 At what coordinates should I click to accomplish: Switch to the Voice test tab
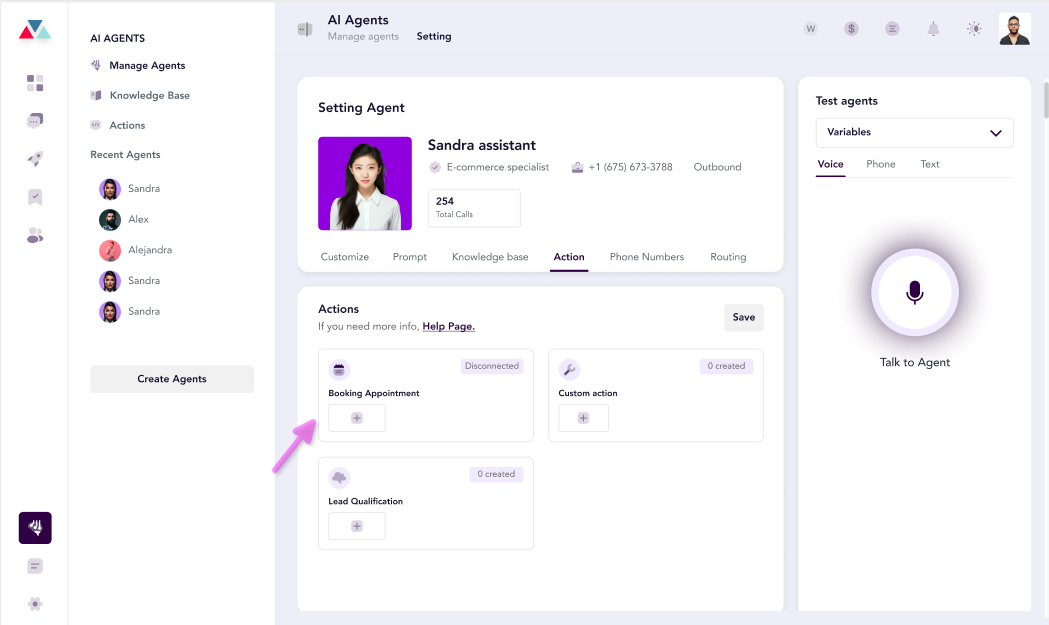pyautogui.click(x=830, y=165)
